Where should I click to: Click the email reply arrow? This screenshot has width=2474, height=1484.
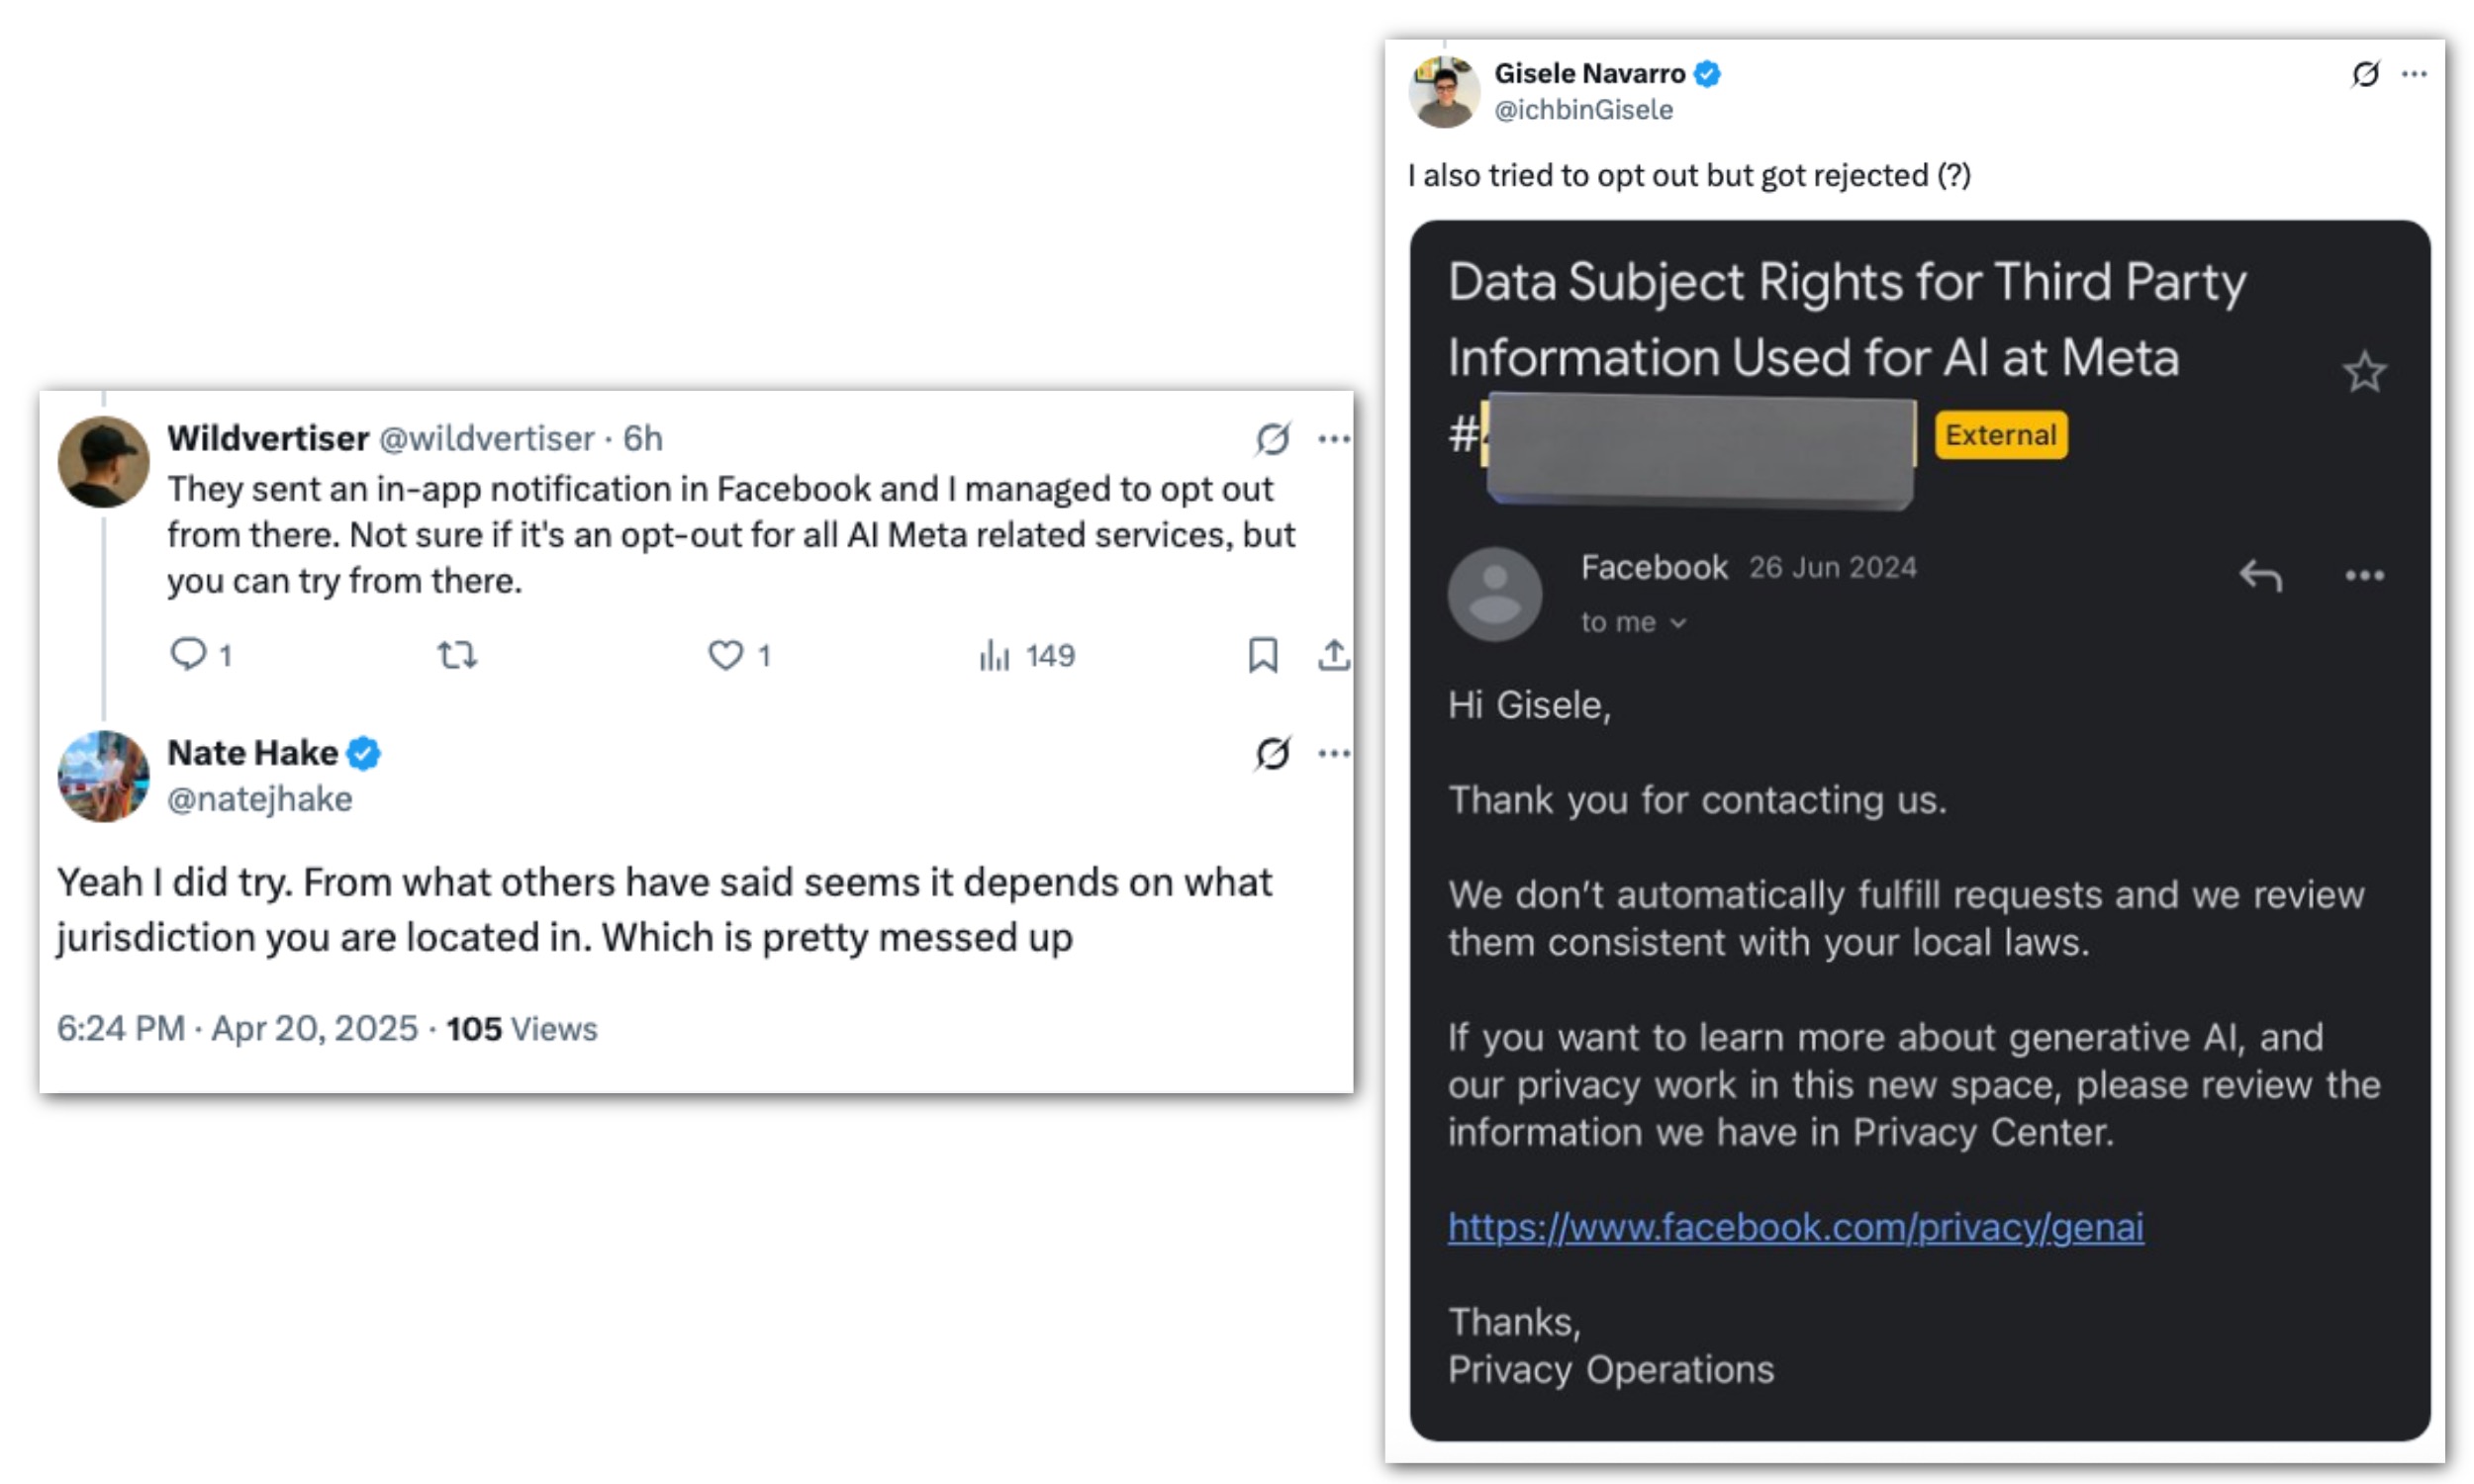(2260, 575)
